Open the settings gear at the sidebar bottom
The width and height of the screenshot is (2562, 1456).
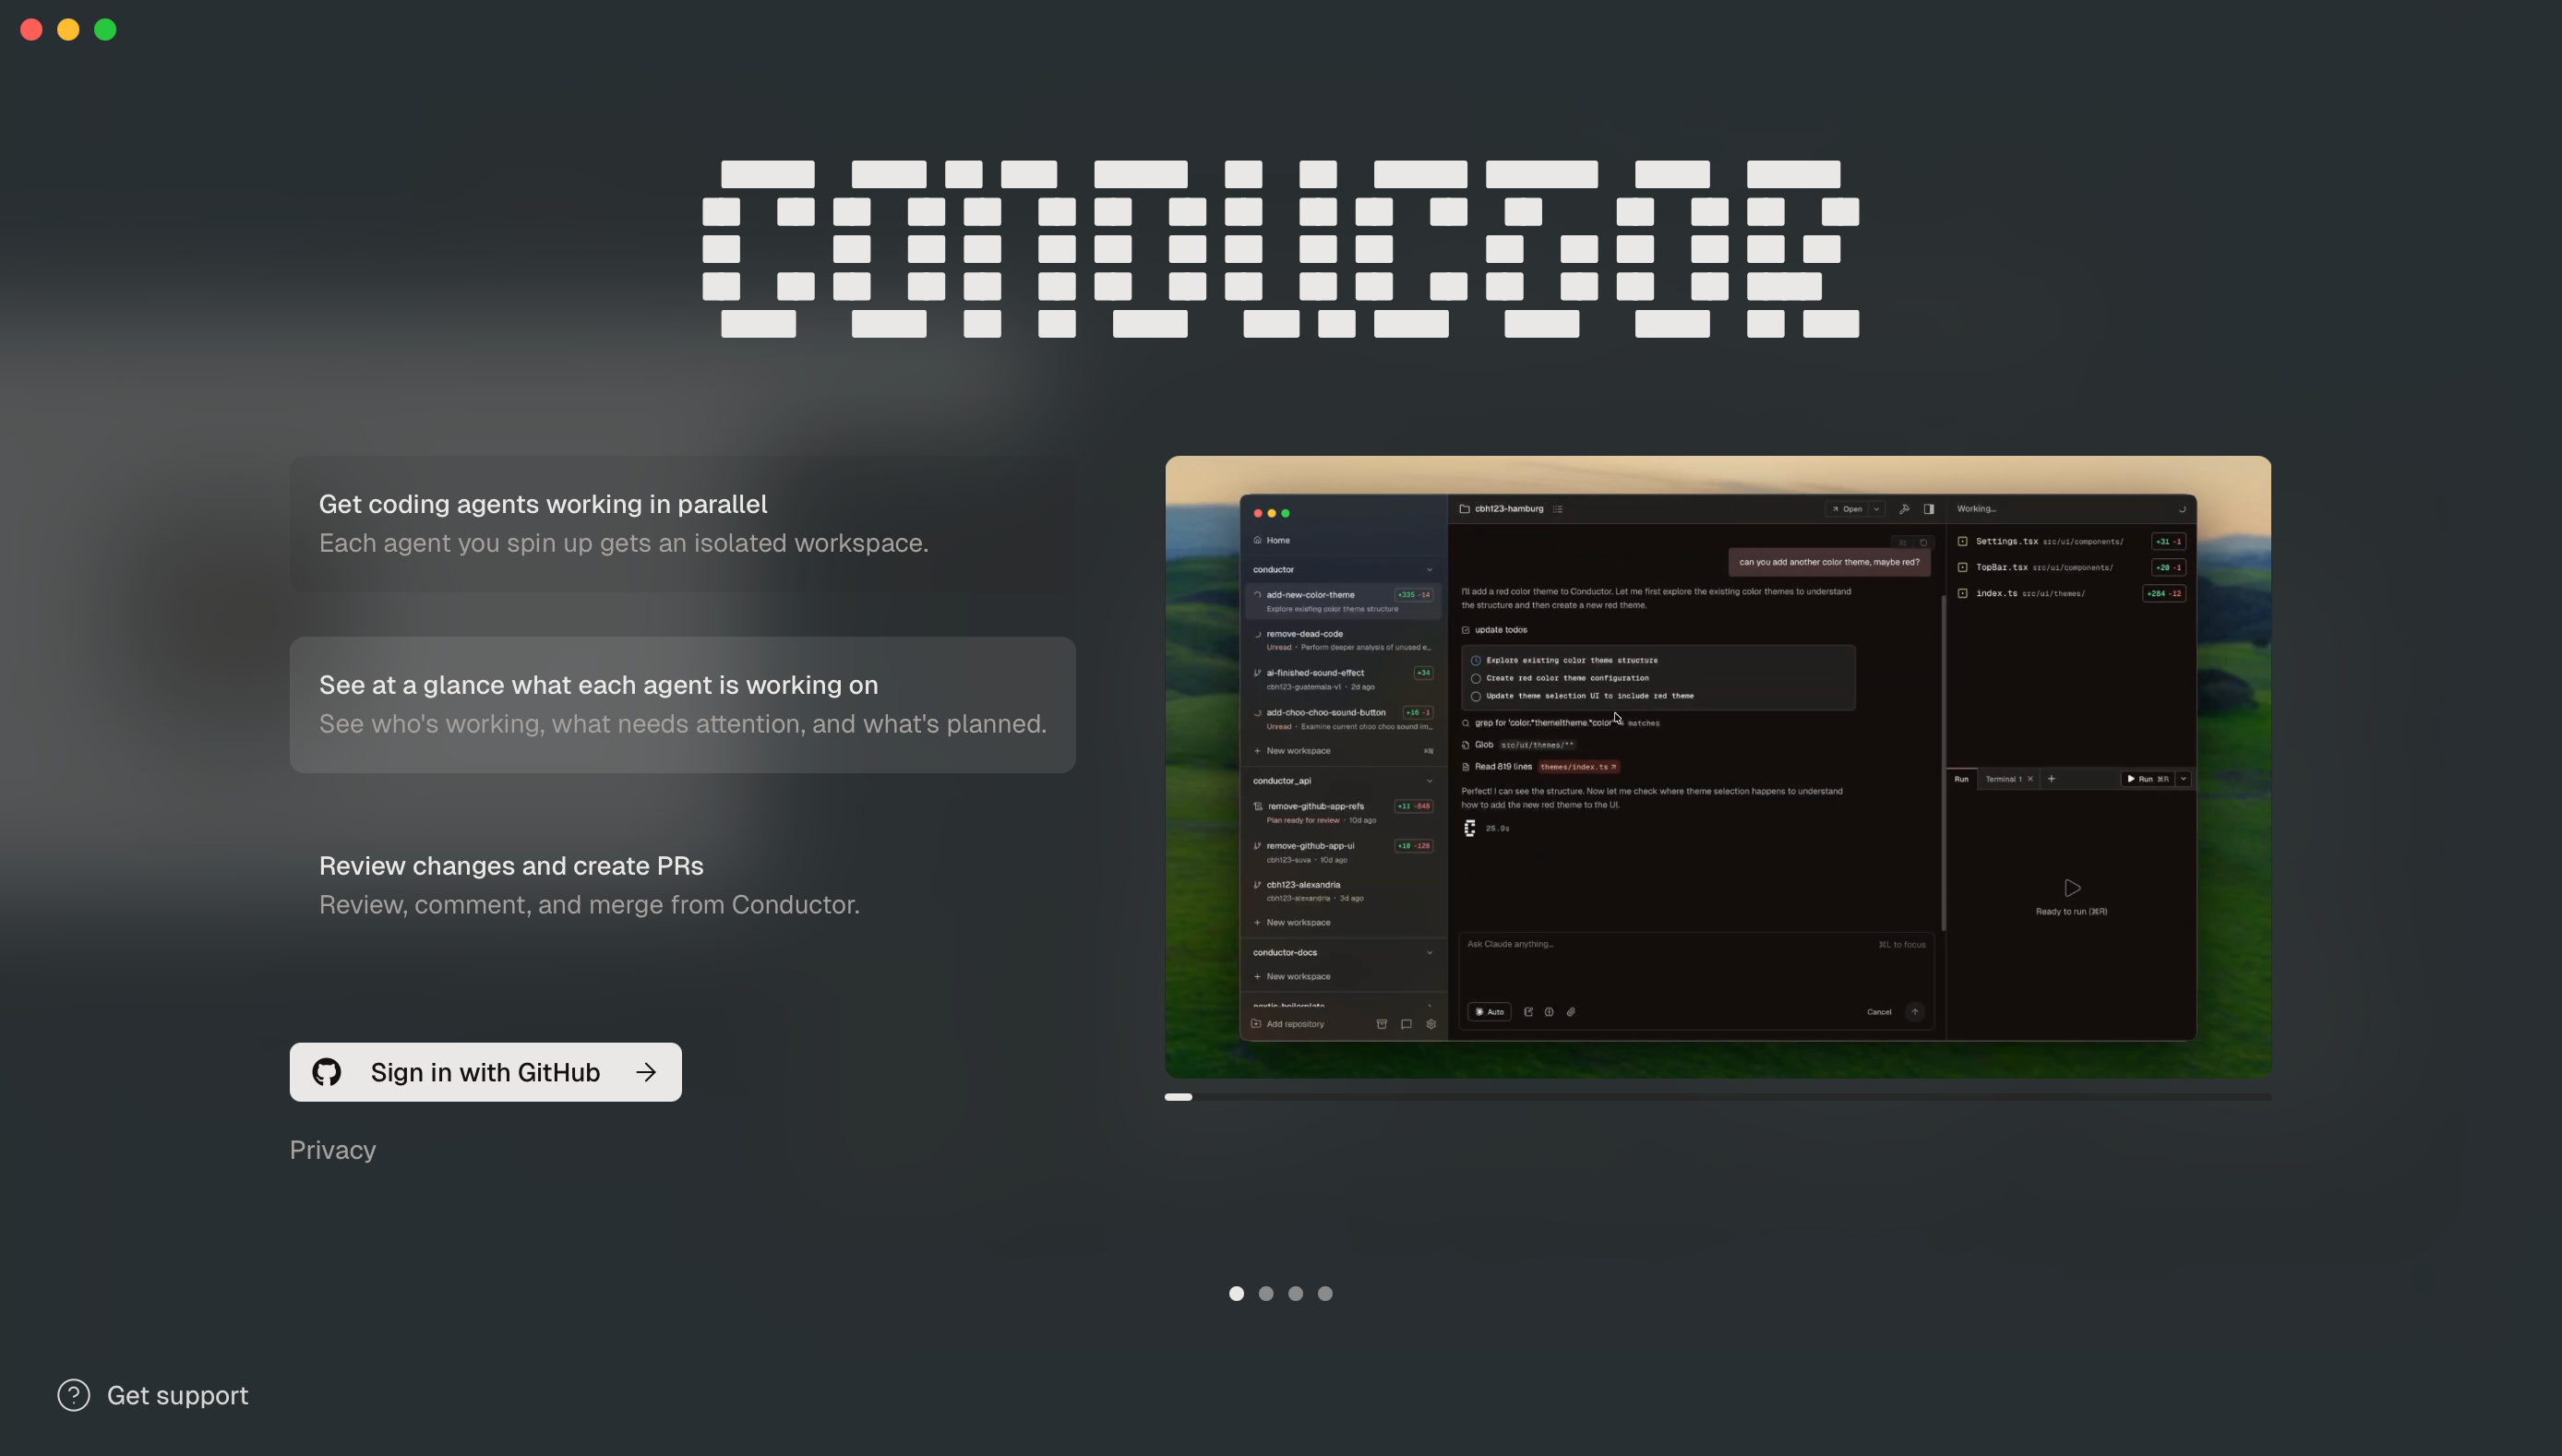click(x=1433, y=1025)
